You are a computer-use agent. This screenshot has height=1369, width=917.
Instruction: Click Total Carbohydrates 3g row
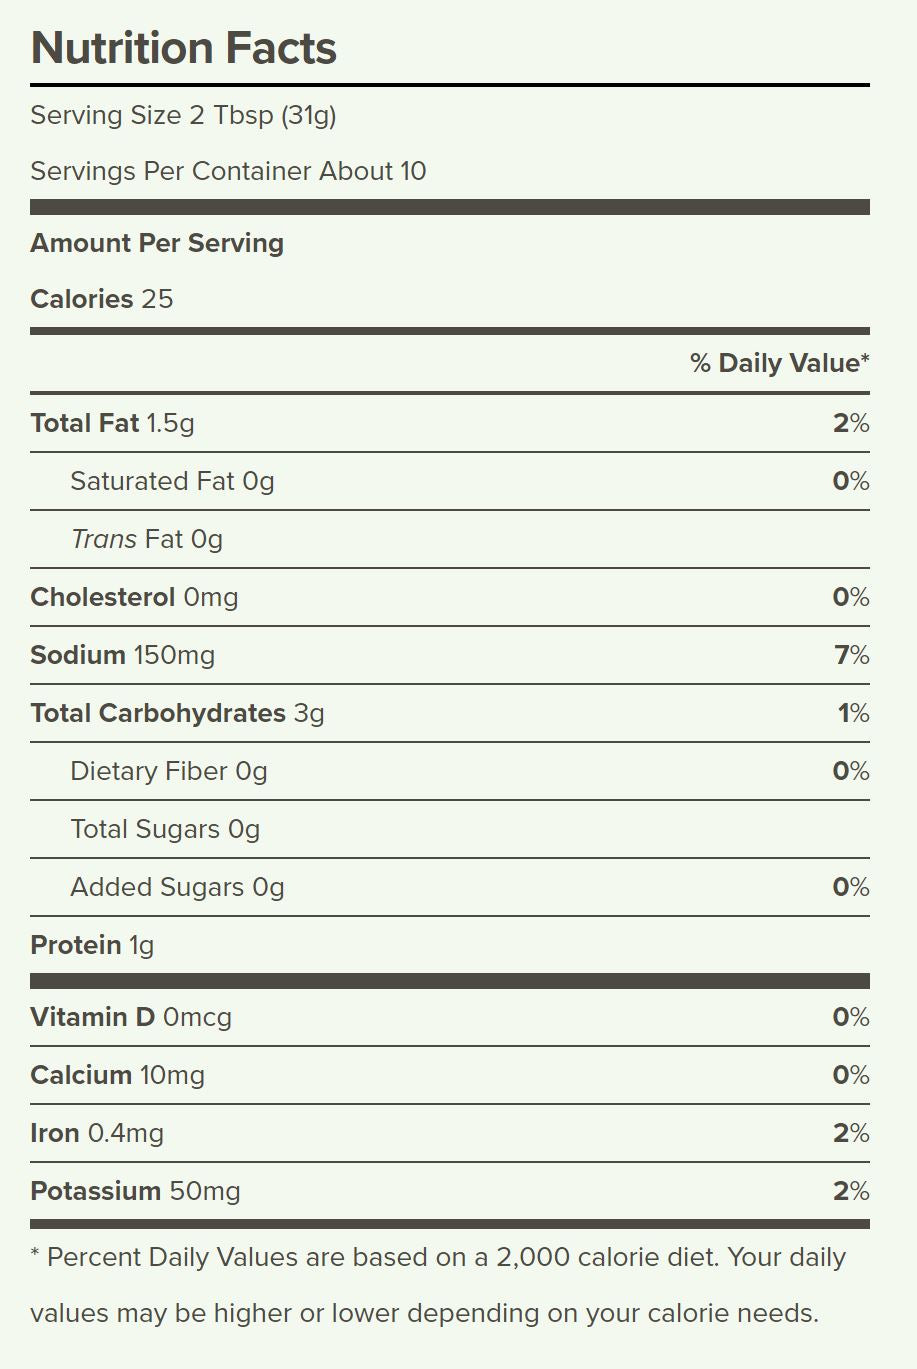point(450,713)
